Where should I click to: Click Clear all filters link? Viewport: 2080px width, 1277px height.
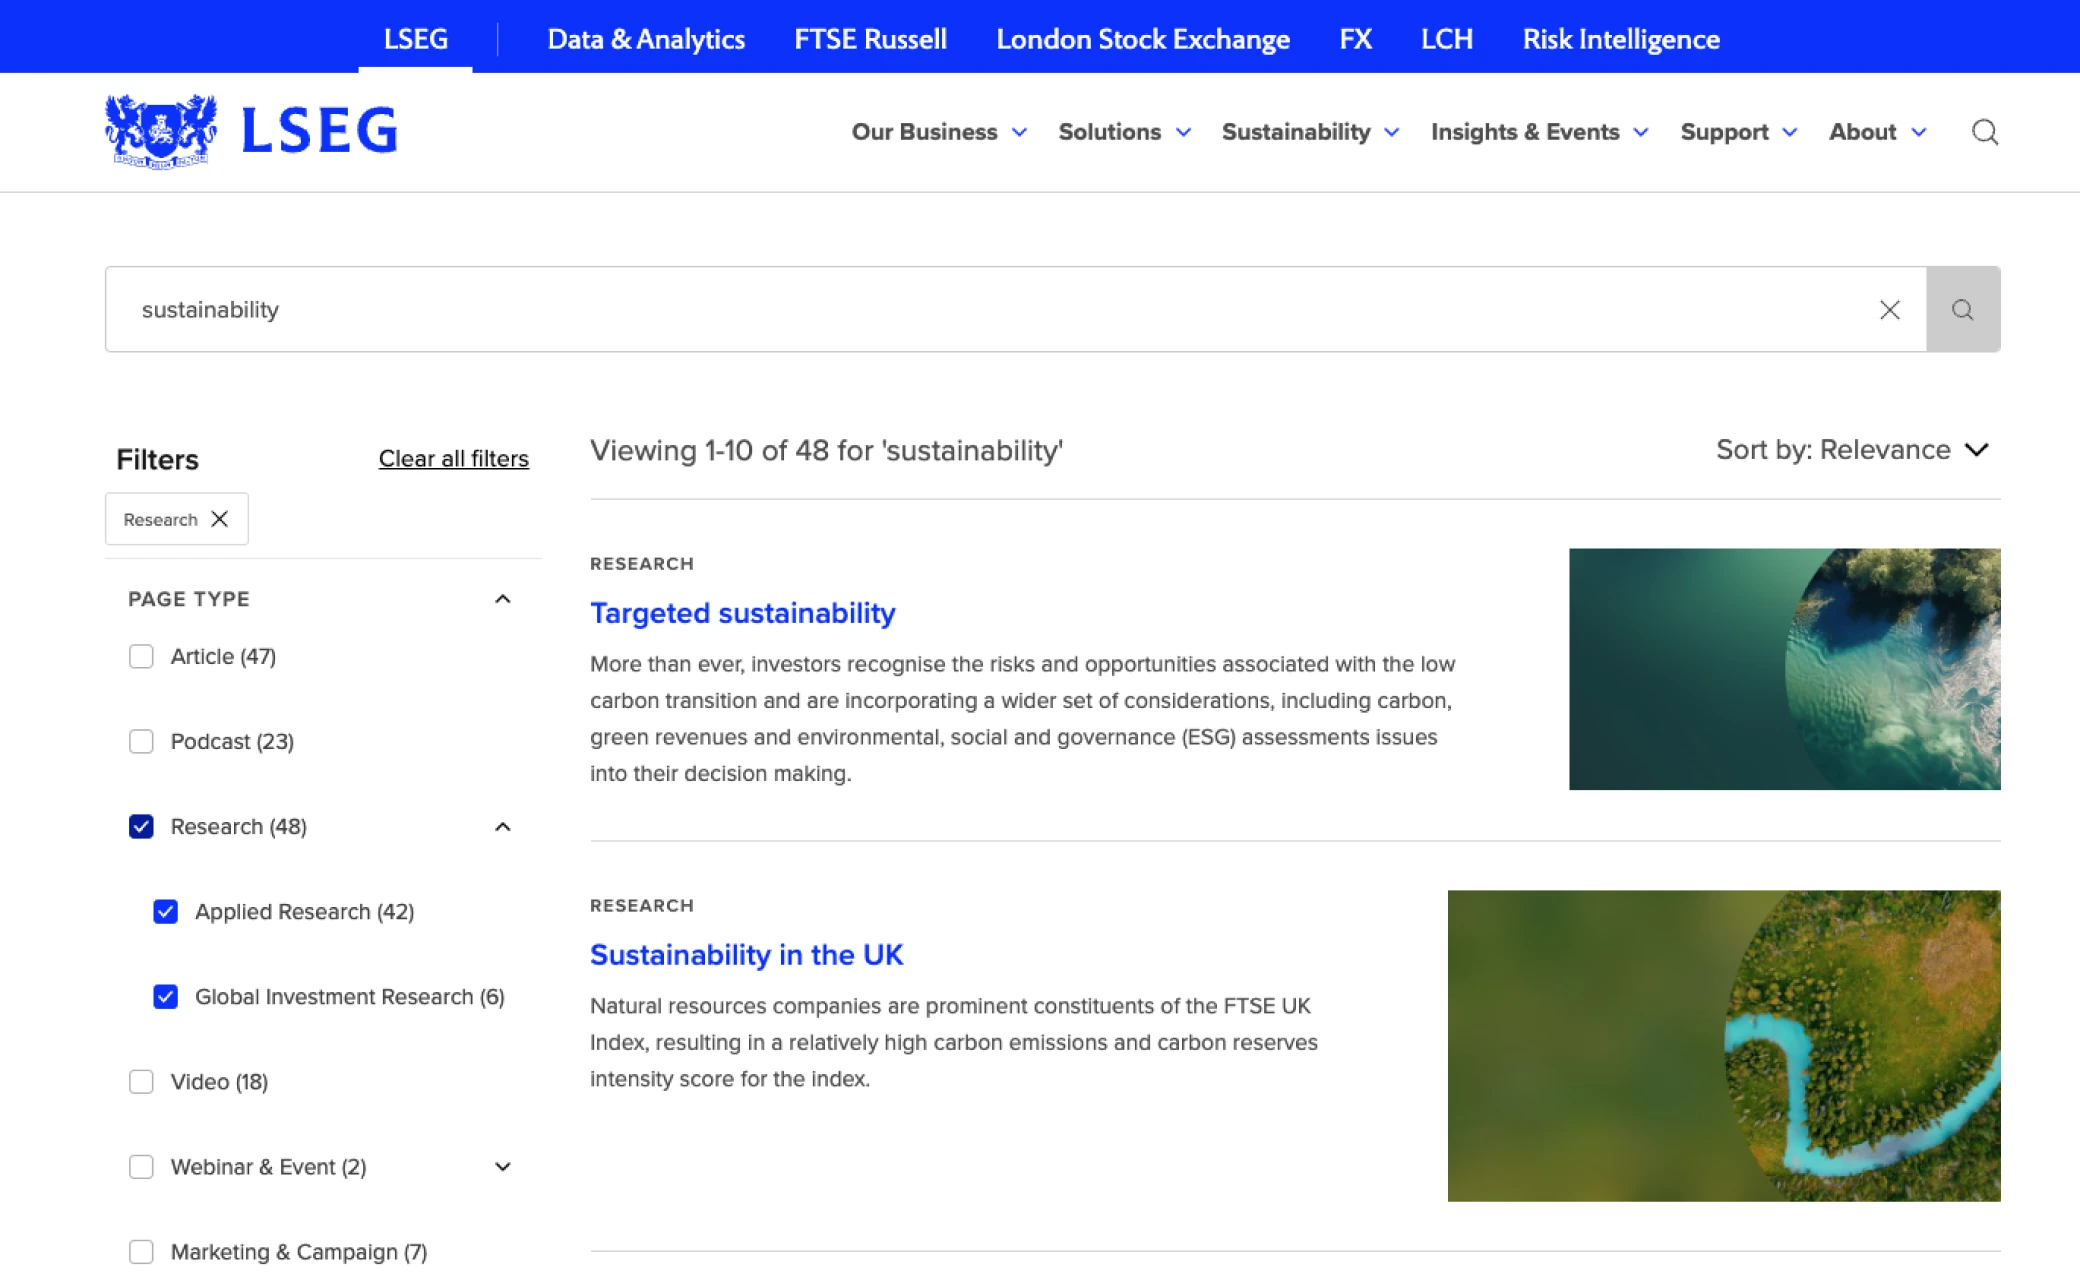[453, 459]
